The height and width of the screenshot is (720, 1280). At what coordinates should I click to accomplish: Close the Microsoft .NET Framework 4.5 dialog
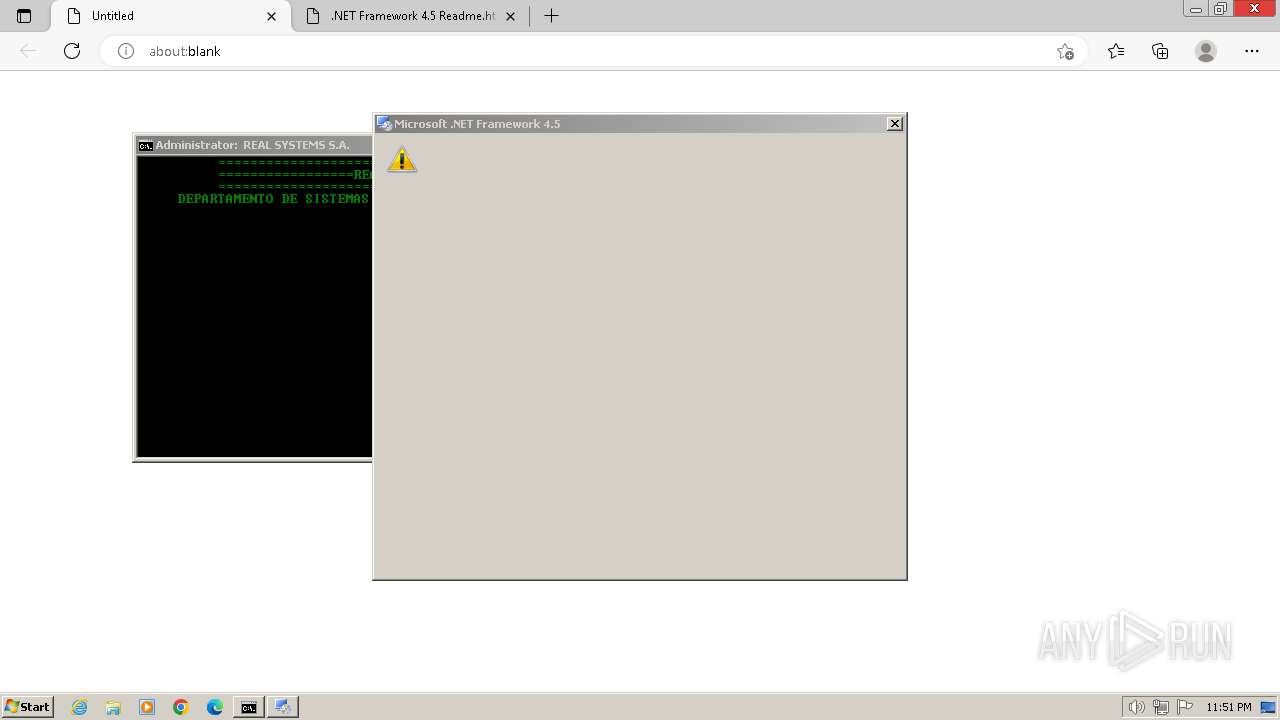tap(895, 124)
